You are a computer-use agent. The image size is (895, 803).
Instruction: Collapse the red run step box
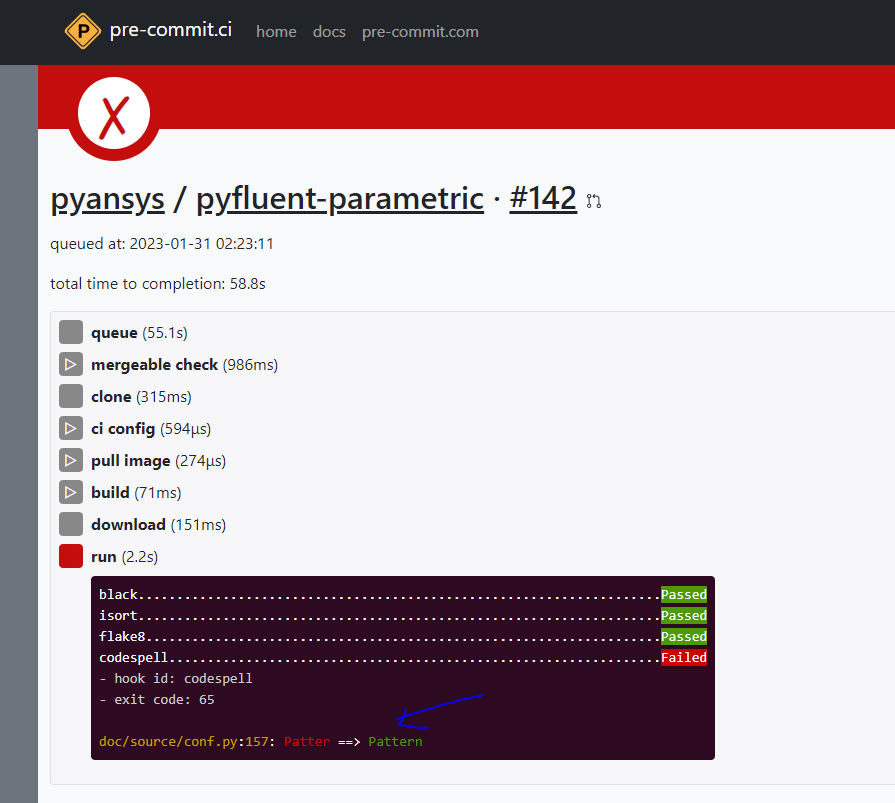[71, 556]
